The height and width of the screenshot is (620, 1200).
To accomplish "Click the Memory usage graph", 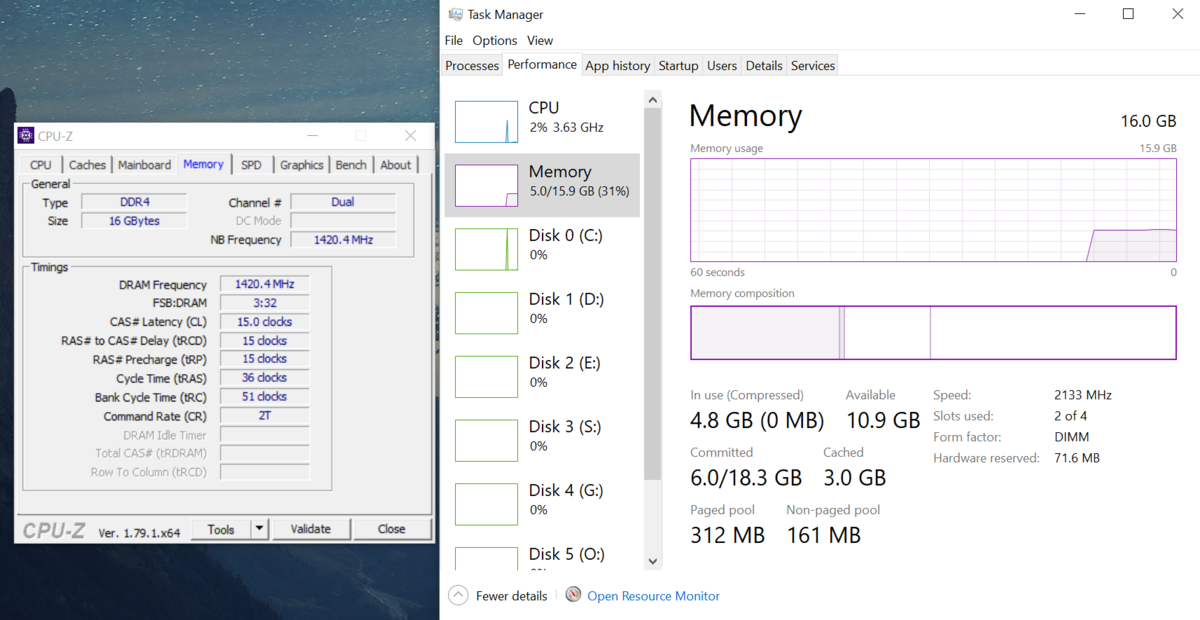I will click(933, 210).
